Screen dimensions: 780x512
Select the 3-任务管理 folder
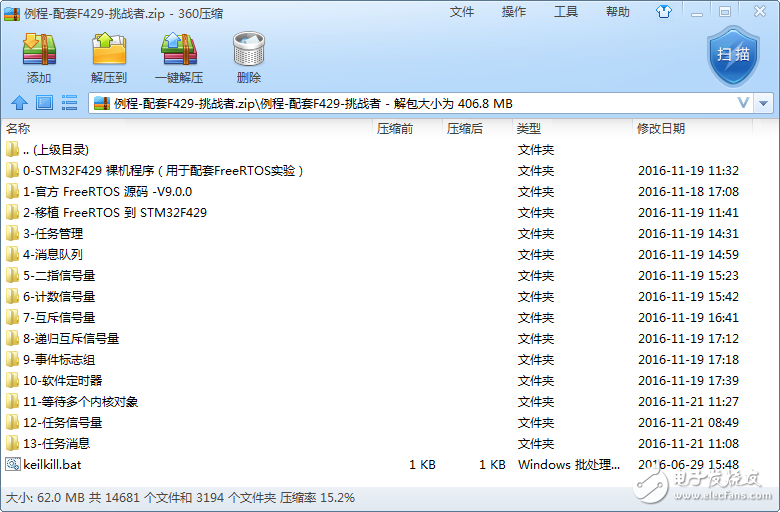click(x=53, y=234)
